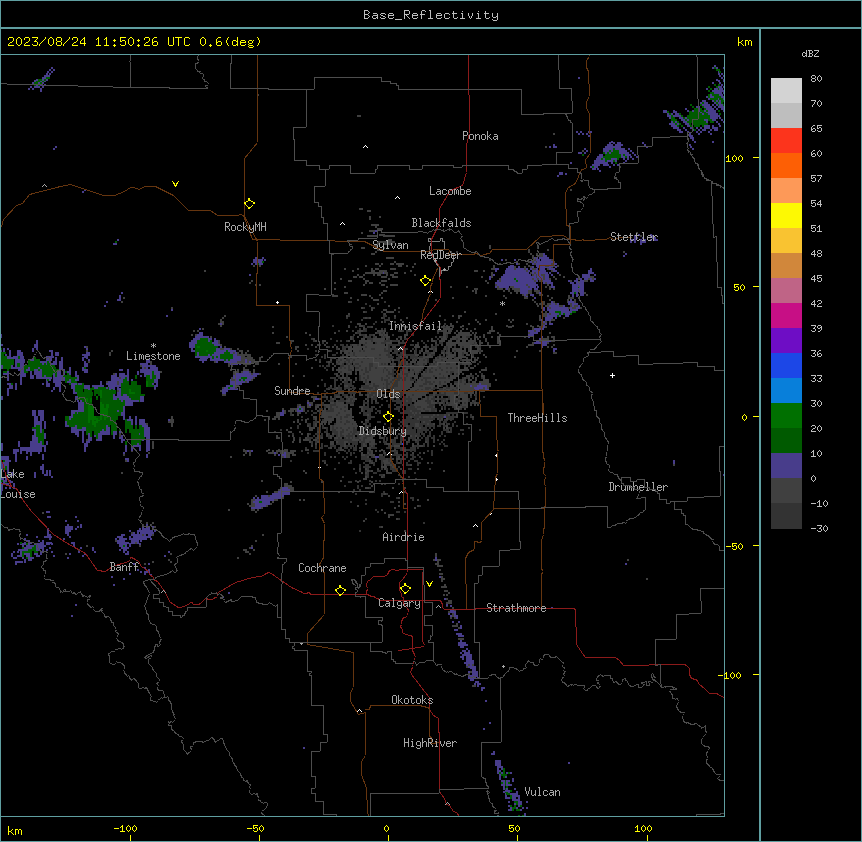Select the Calgary label
Viewport: 862px width, 842px height.
[399, 603]
